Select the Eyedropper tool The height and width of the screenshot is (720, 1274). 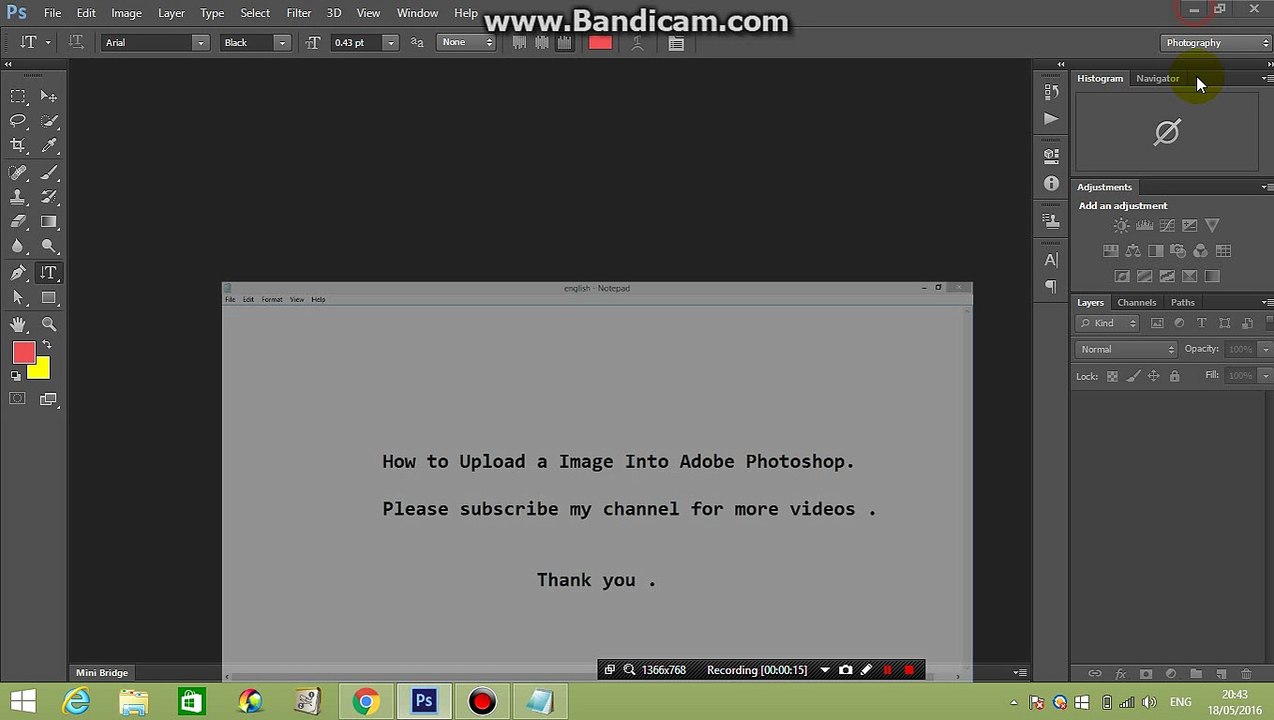tap(48, 146)
